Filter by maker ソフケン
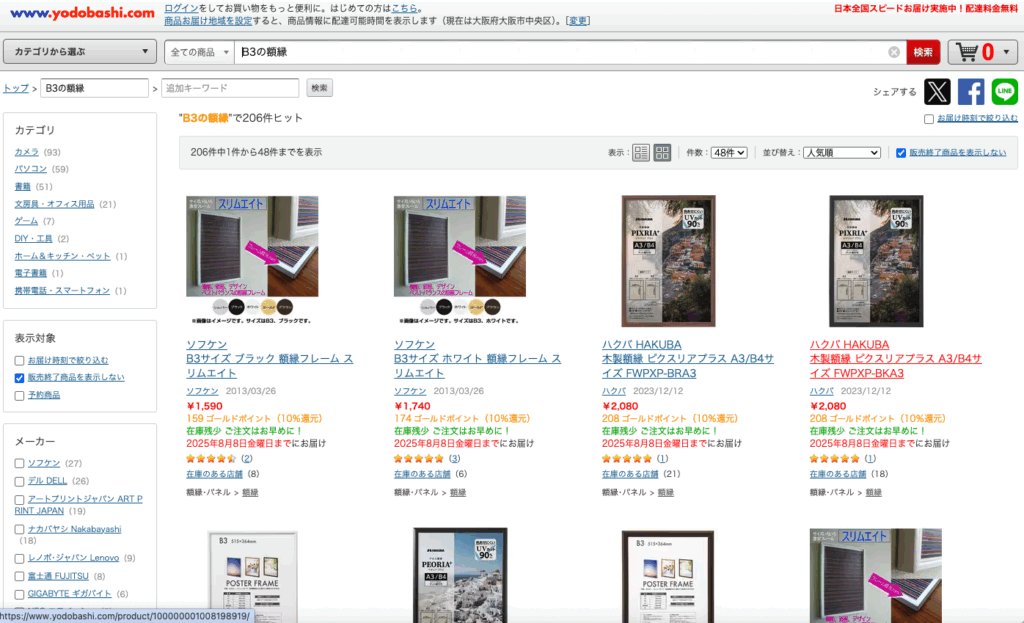 pyautogui.click(x=20, y=464)
